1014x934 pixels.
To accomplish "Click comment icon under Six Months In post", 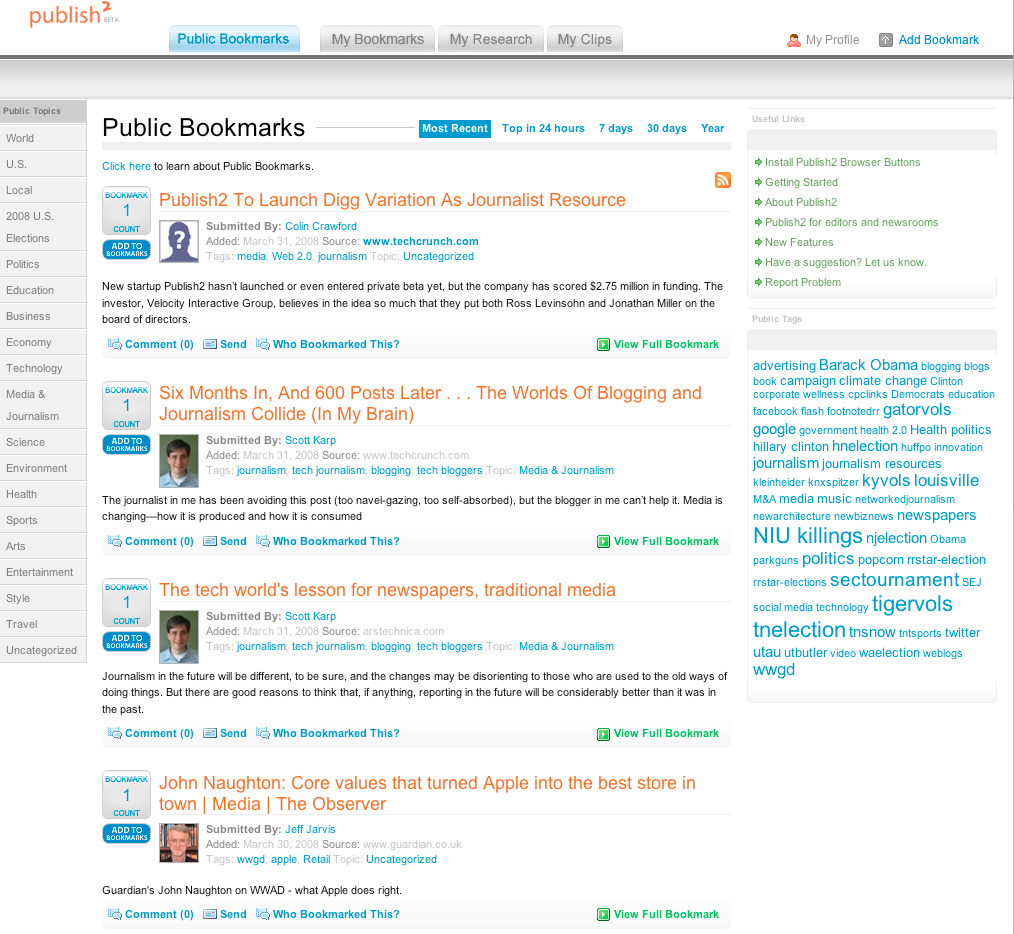I will click(114, 541).
